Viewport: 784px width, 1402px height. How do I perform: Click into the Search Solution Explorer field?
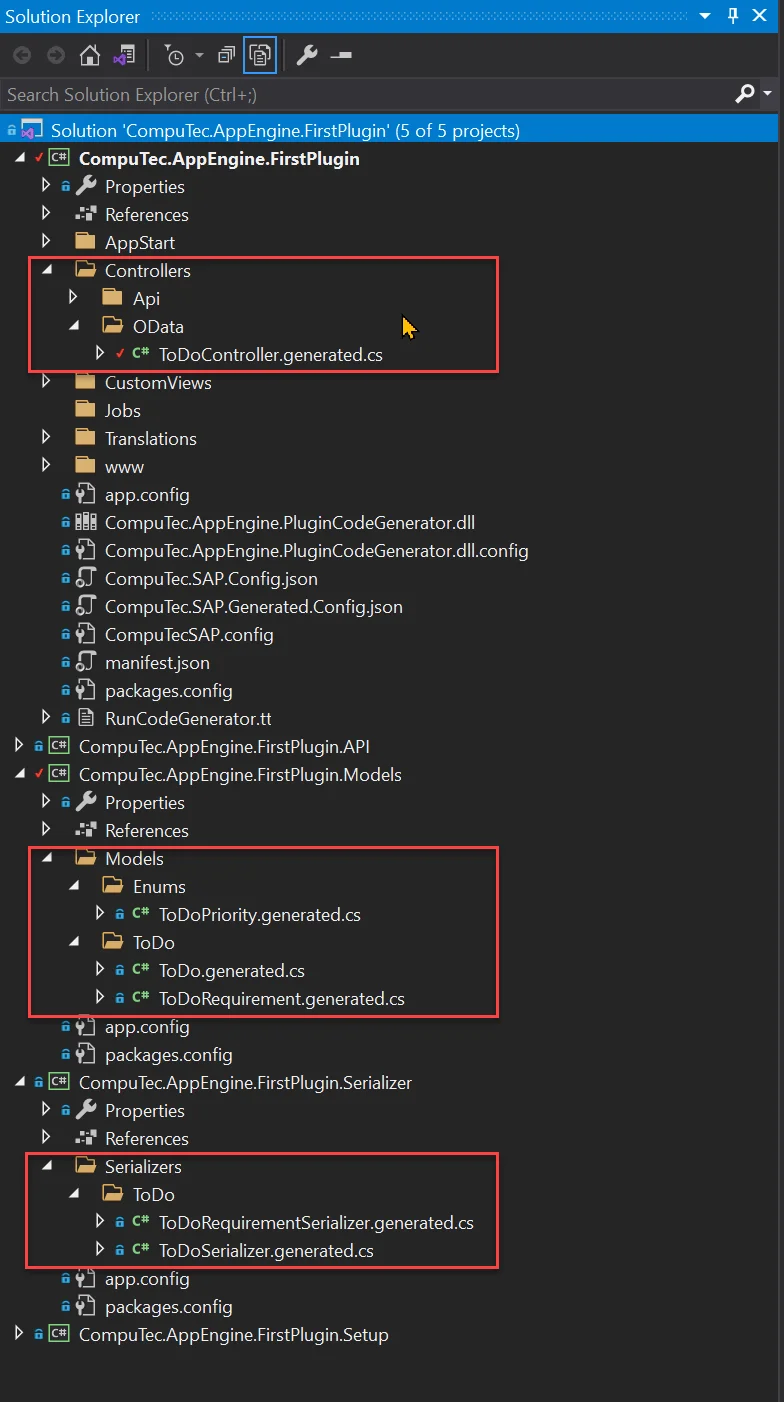(360, 94)
